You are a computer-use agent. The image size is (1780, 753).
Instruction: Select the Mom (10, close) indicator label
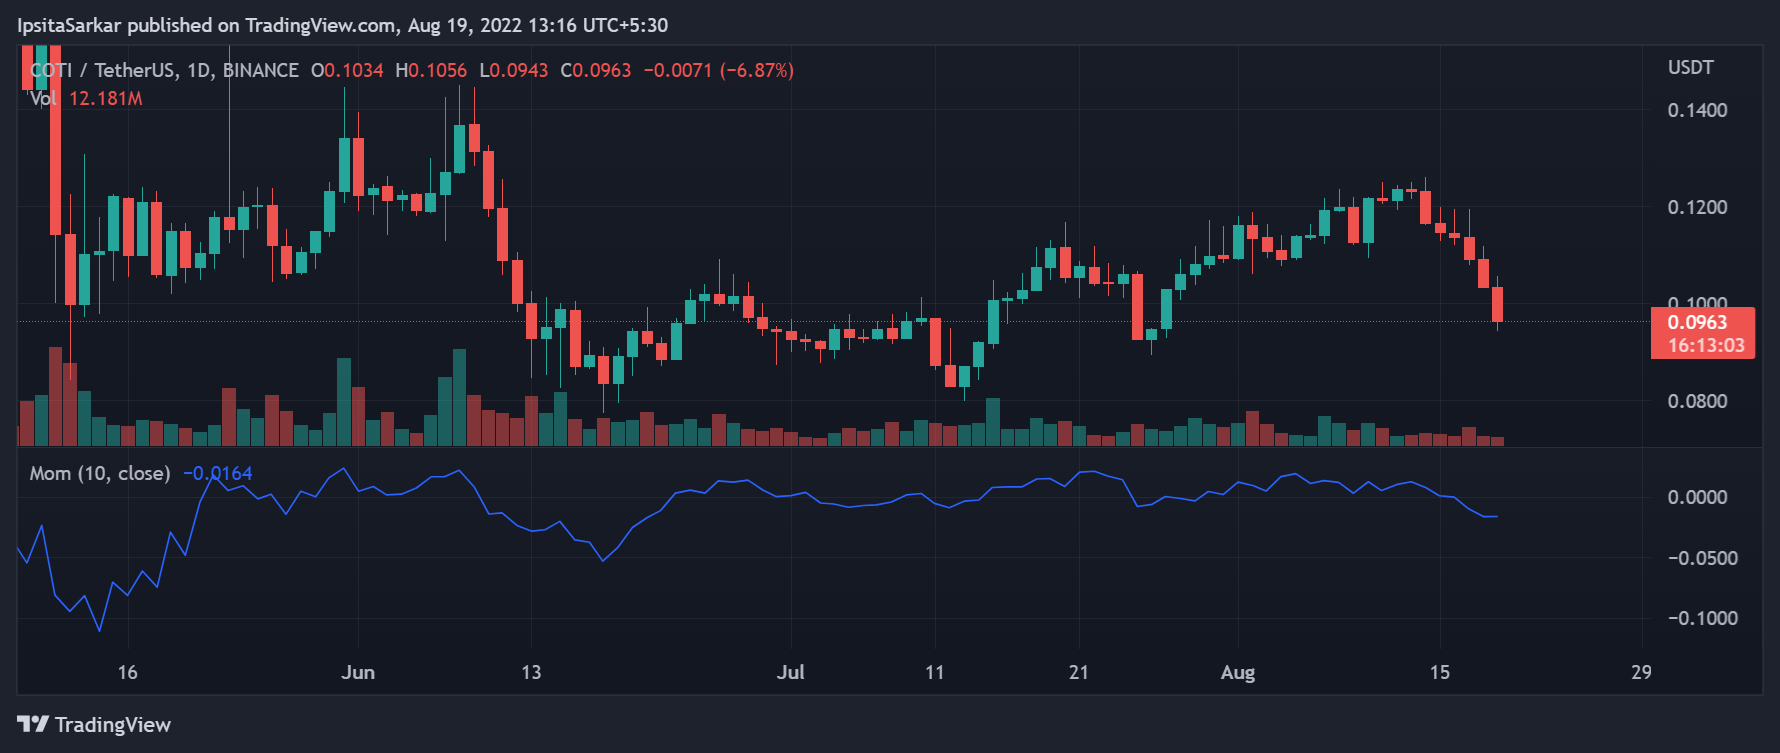[x=100, y=473]
